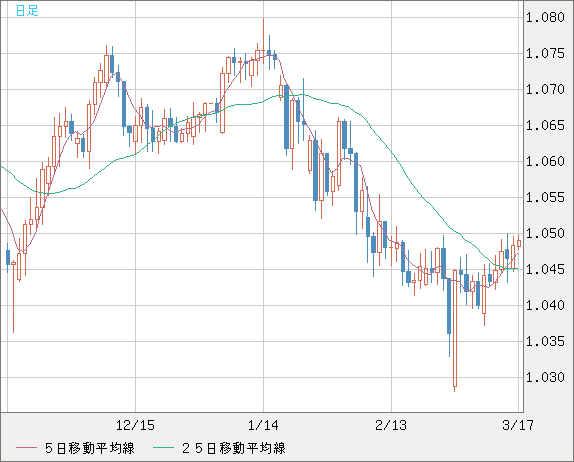The width and height of the screenshot is (574, 462).
Task: Click the 1/14 date axis label
Action: (x=263, y=425)
